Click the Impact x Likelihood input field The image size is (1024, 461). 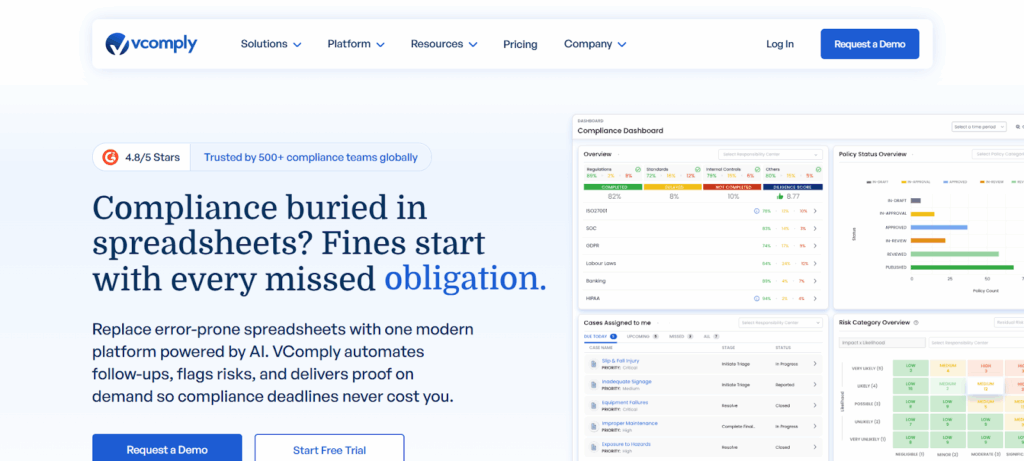(x=880, y=343)
